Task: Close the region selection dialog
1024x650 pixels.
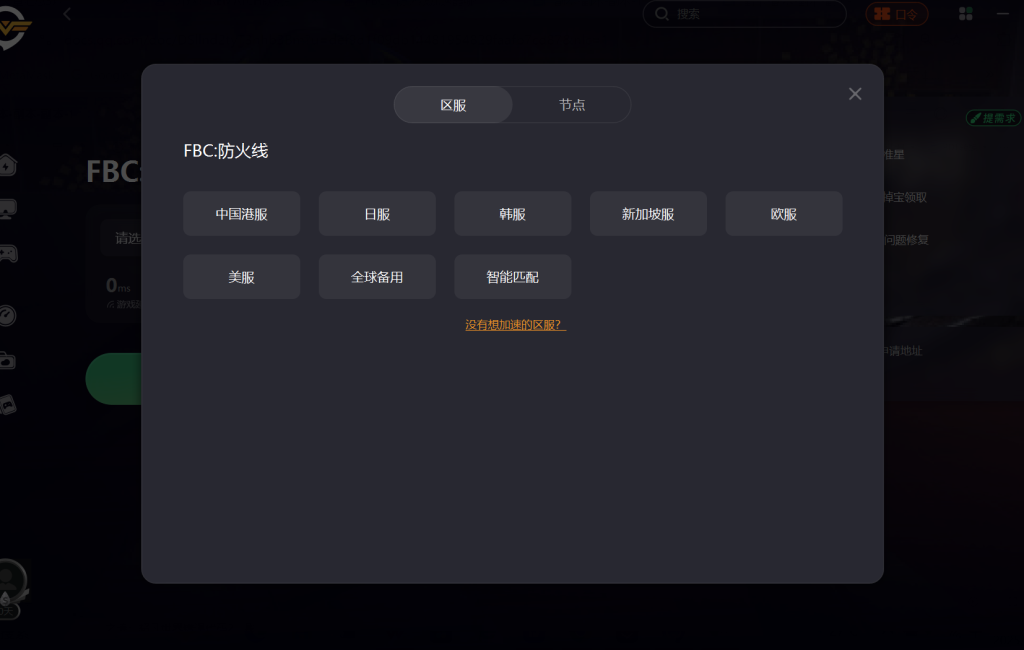Action: click(855, 94)
